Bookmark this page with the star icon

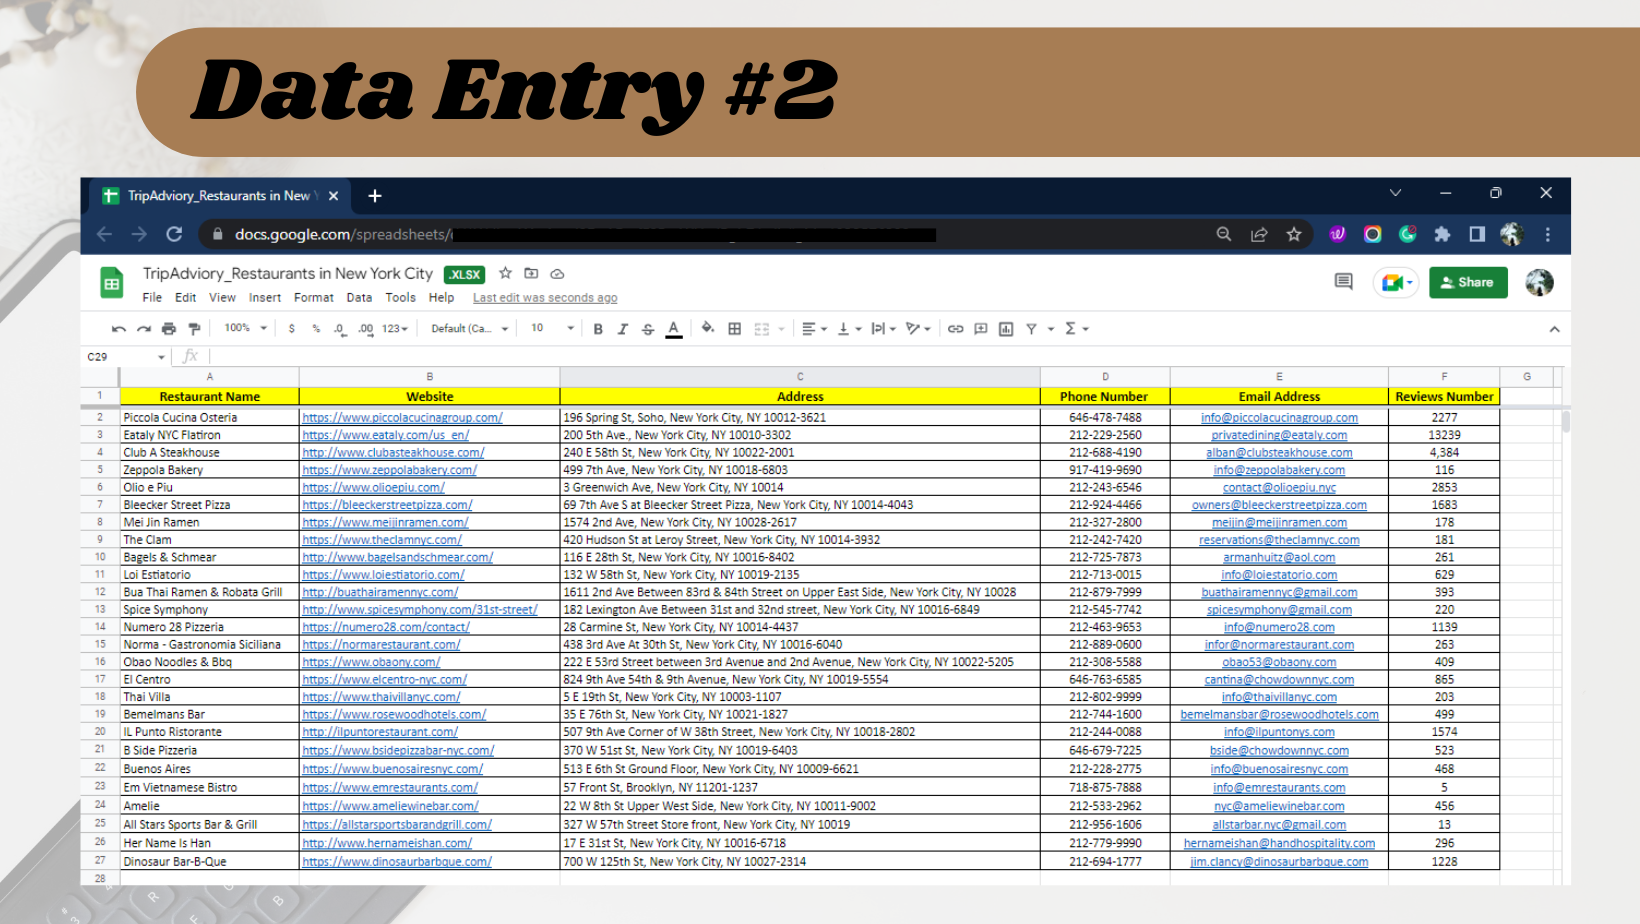[x=1294, y=234]
